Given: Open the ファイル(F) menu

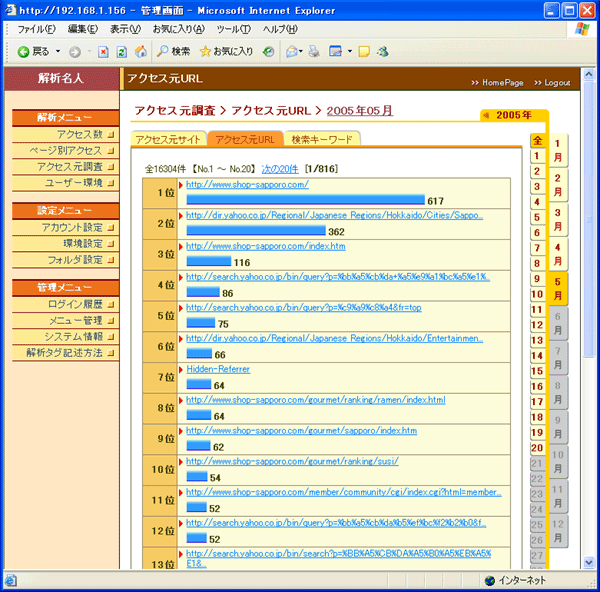Looking at the screenshot, I should coord(37,29).
